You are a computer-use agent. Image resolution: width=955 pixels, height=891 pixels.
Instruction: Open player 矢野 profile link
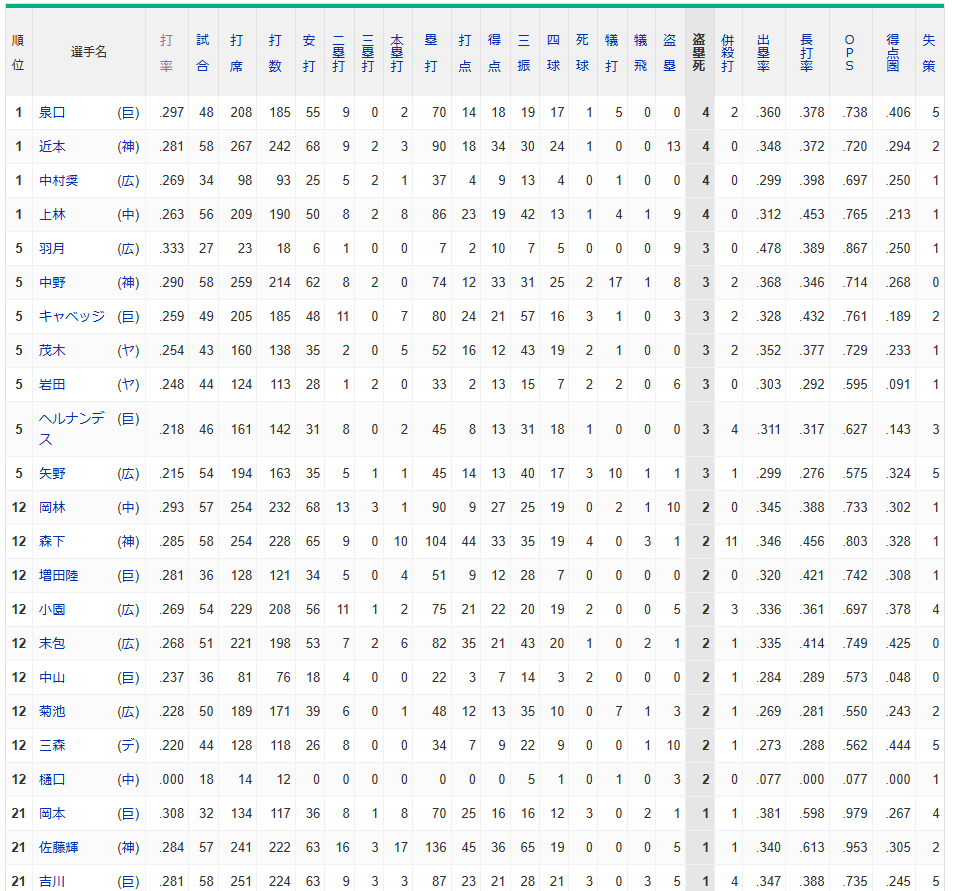pos(52,474)
